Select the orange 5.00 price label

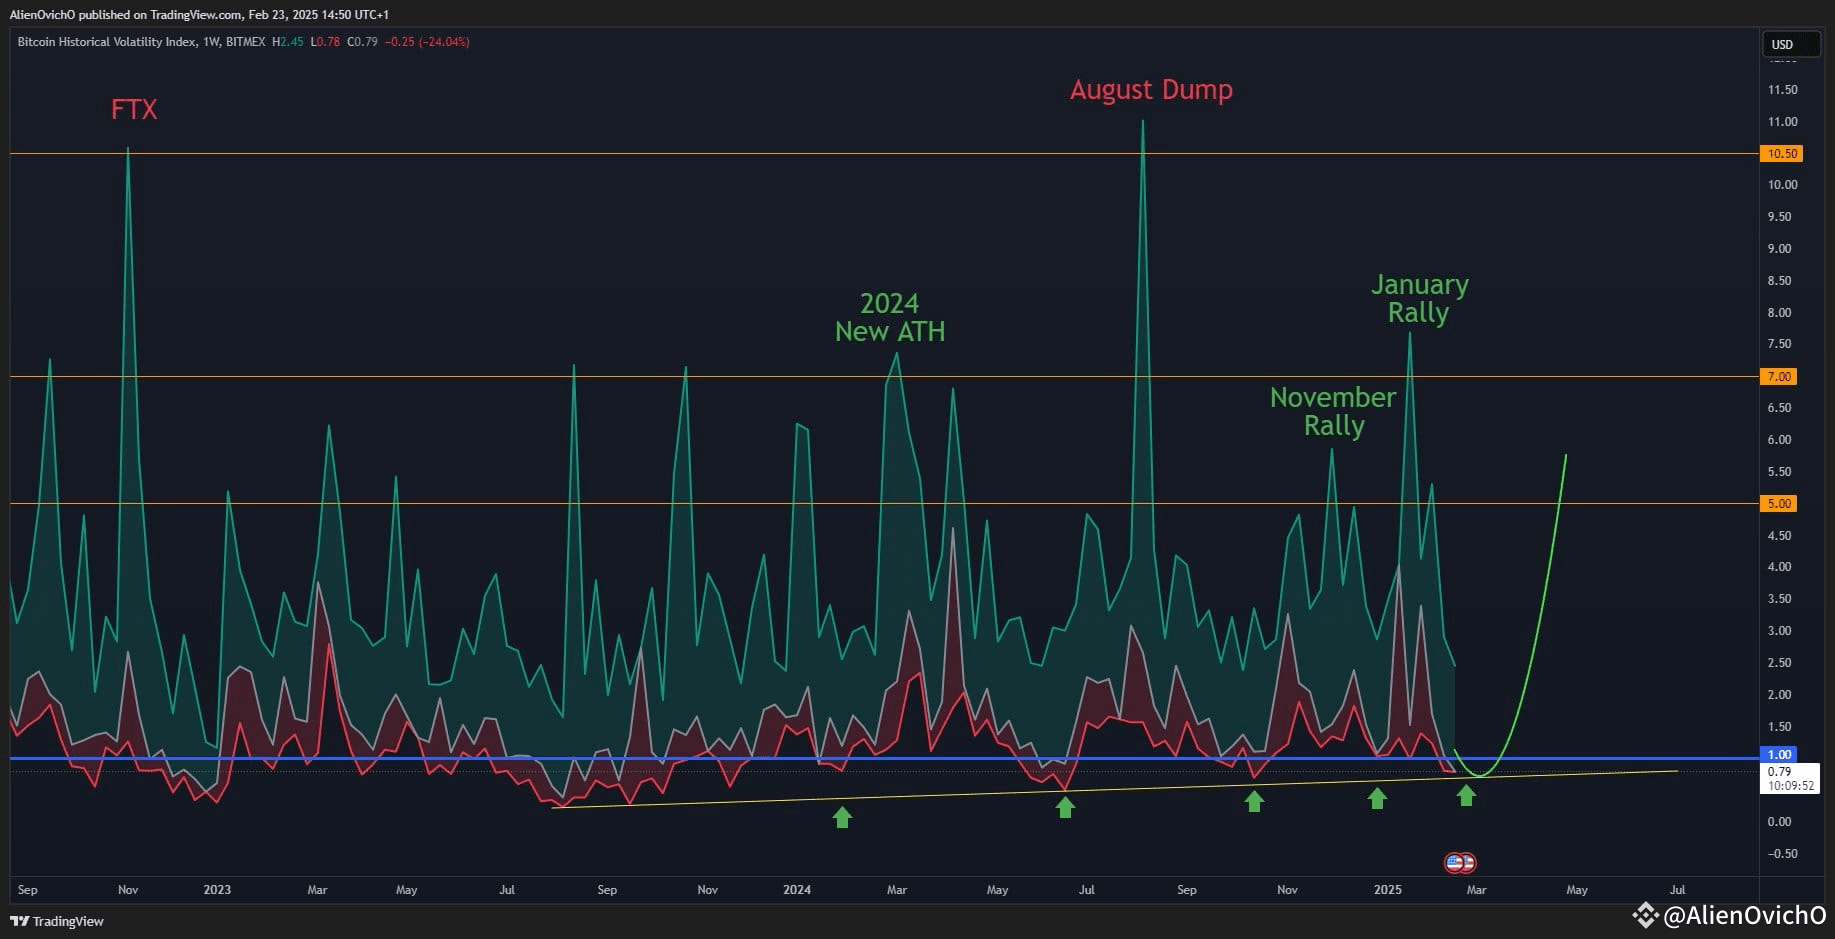[x=1779, y=503]
